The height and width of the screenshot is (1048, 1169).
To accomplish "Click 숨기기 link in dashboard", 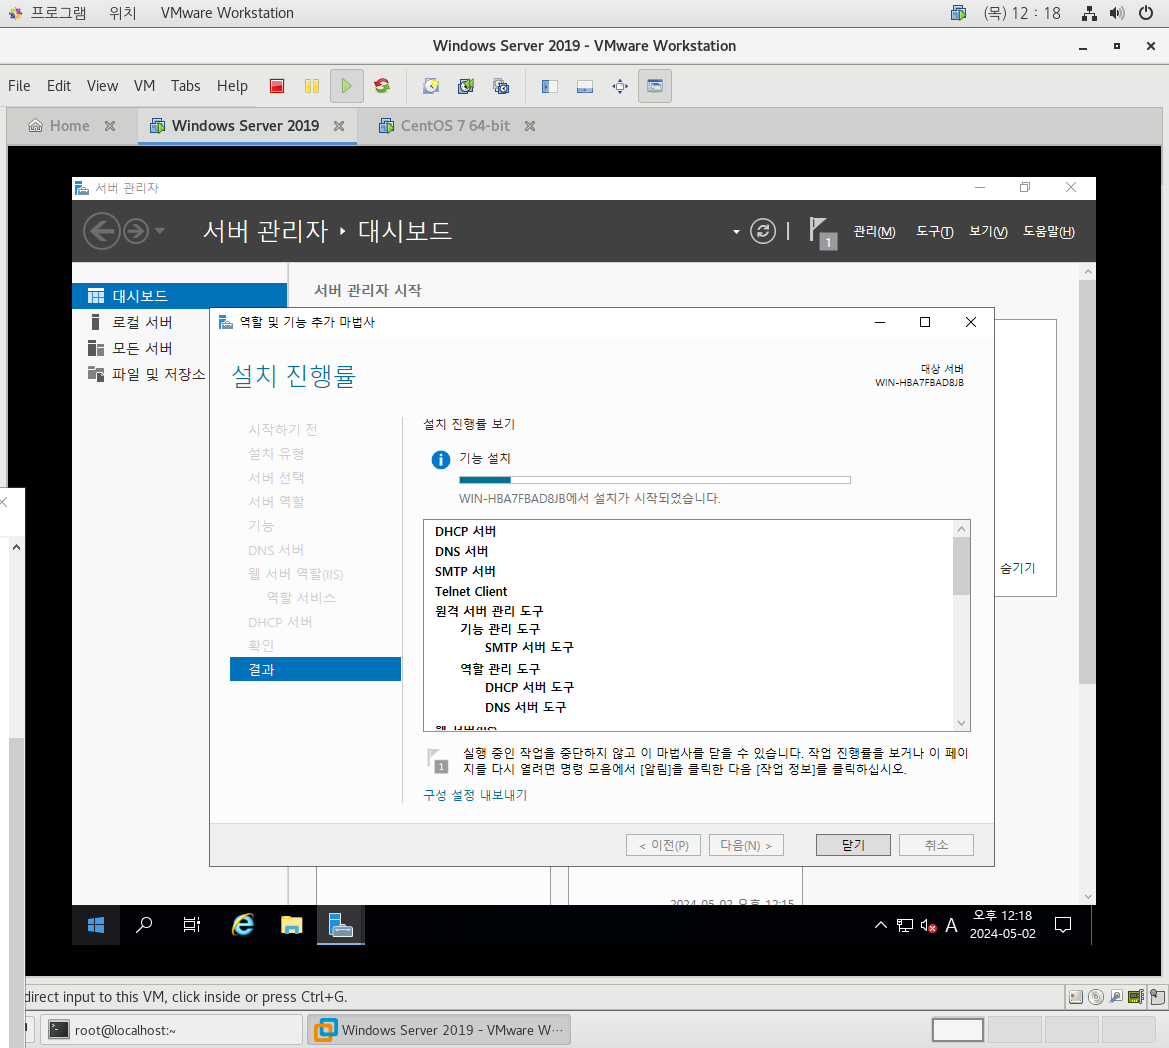I will click(x=1018, y=568).
